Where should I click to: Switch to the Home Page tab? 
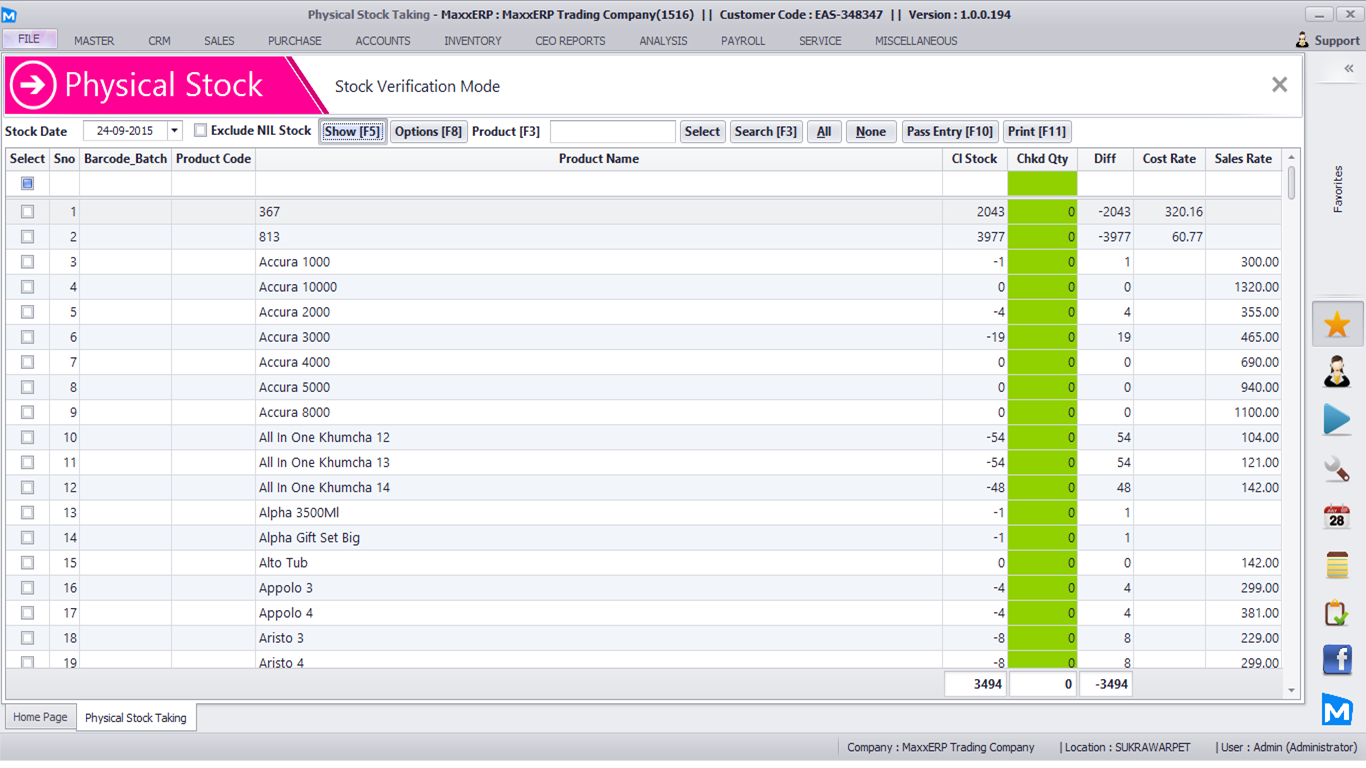41,717
